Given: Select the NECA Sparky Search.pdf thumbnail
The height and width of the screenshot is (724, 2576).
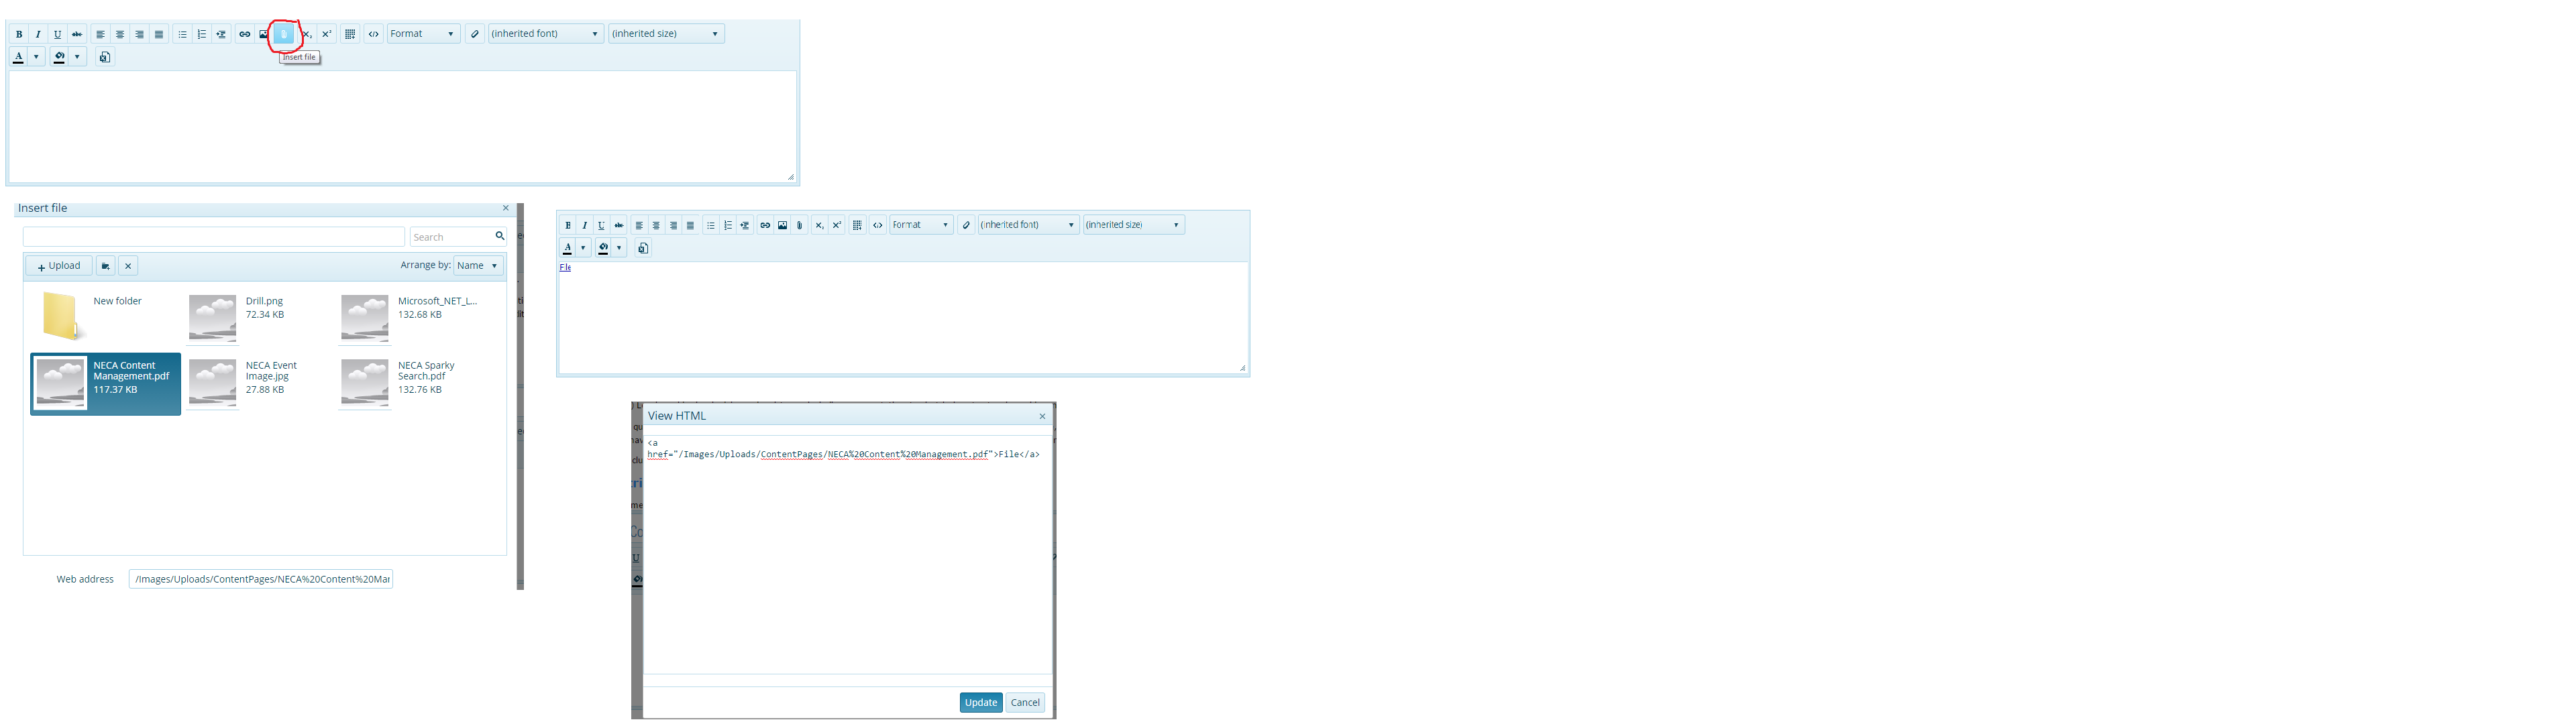Looking at the screenshot, I should coord(365,383).
